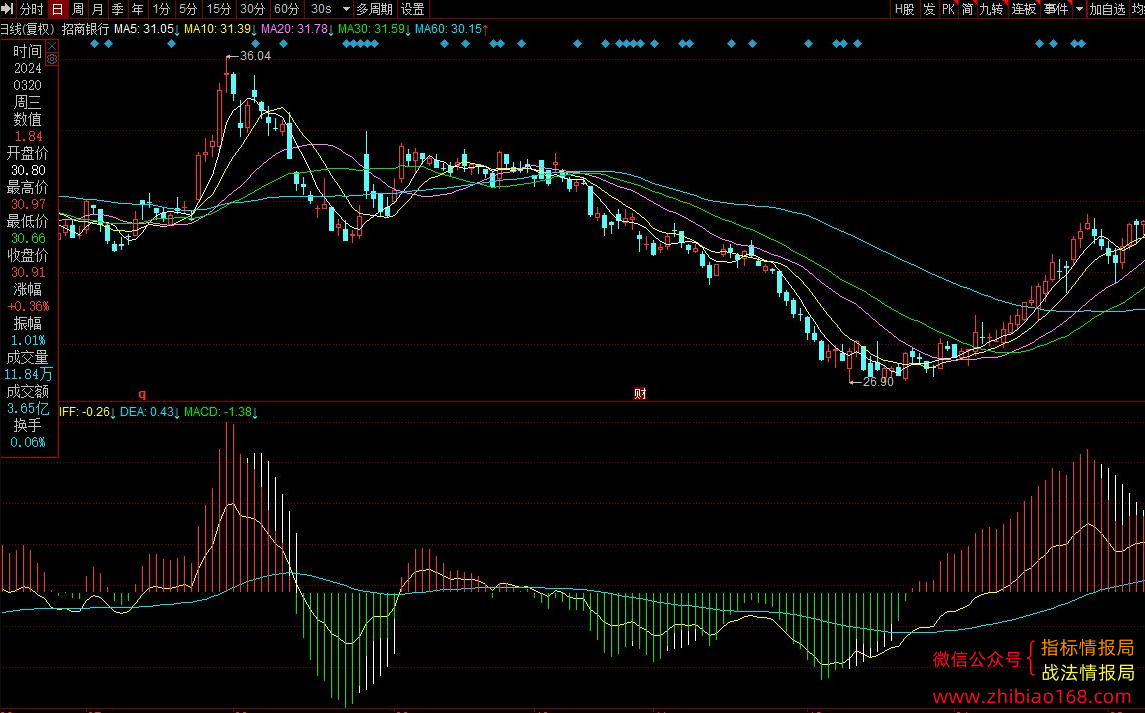The height and width of the screenshot is (713, 1145).
Task: Click the 日线(复权) chart type label
Action: pos(27,29)
